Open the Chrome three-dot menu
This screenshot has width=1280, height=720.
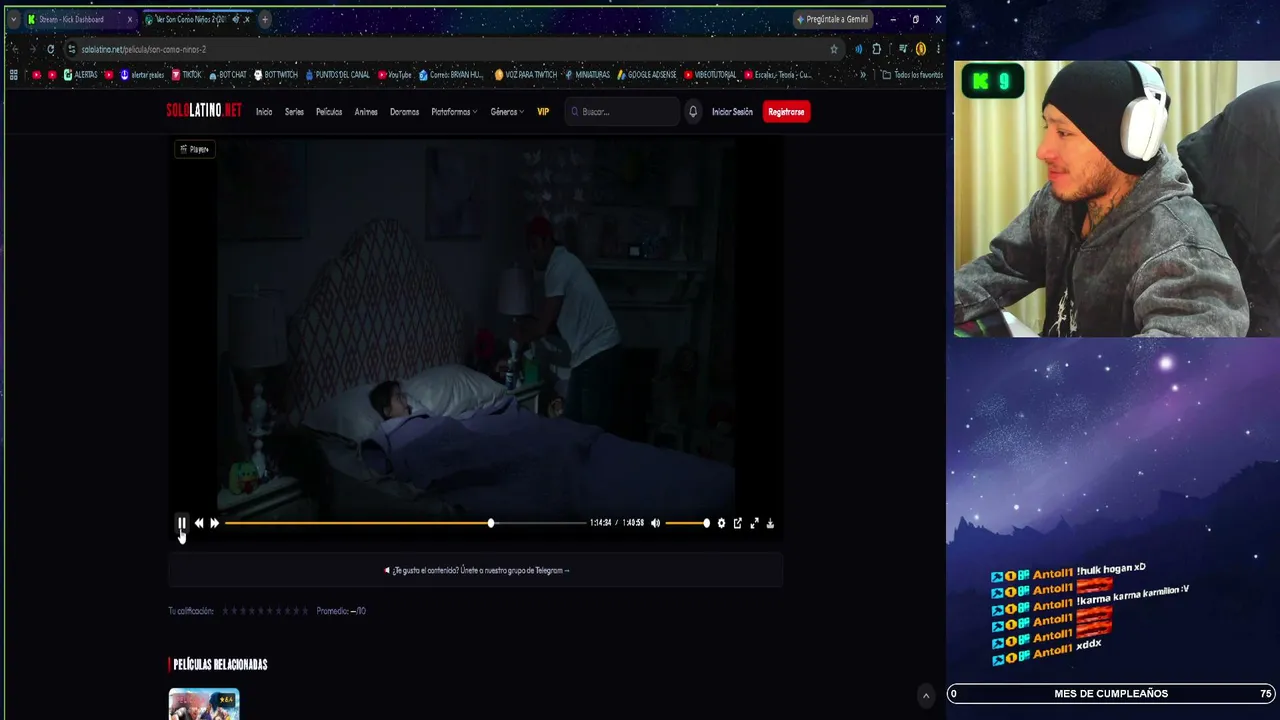click(x=937, y=49)
